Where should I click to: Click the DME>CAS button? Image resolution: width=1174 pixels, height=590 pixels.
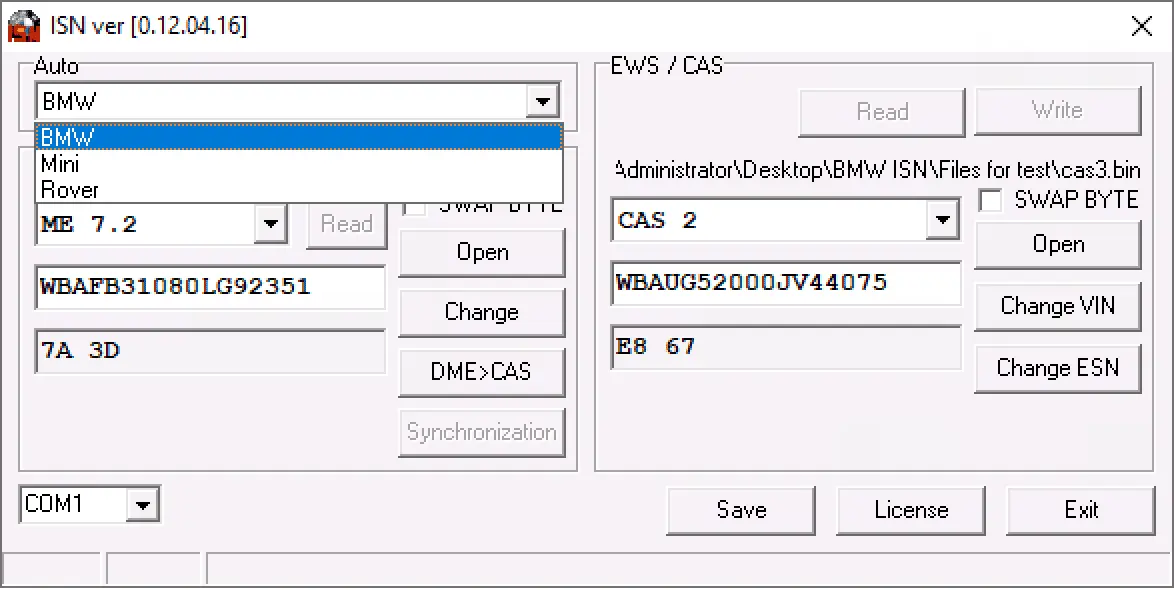[x=481, y=371]
